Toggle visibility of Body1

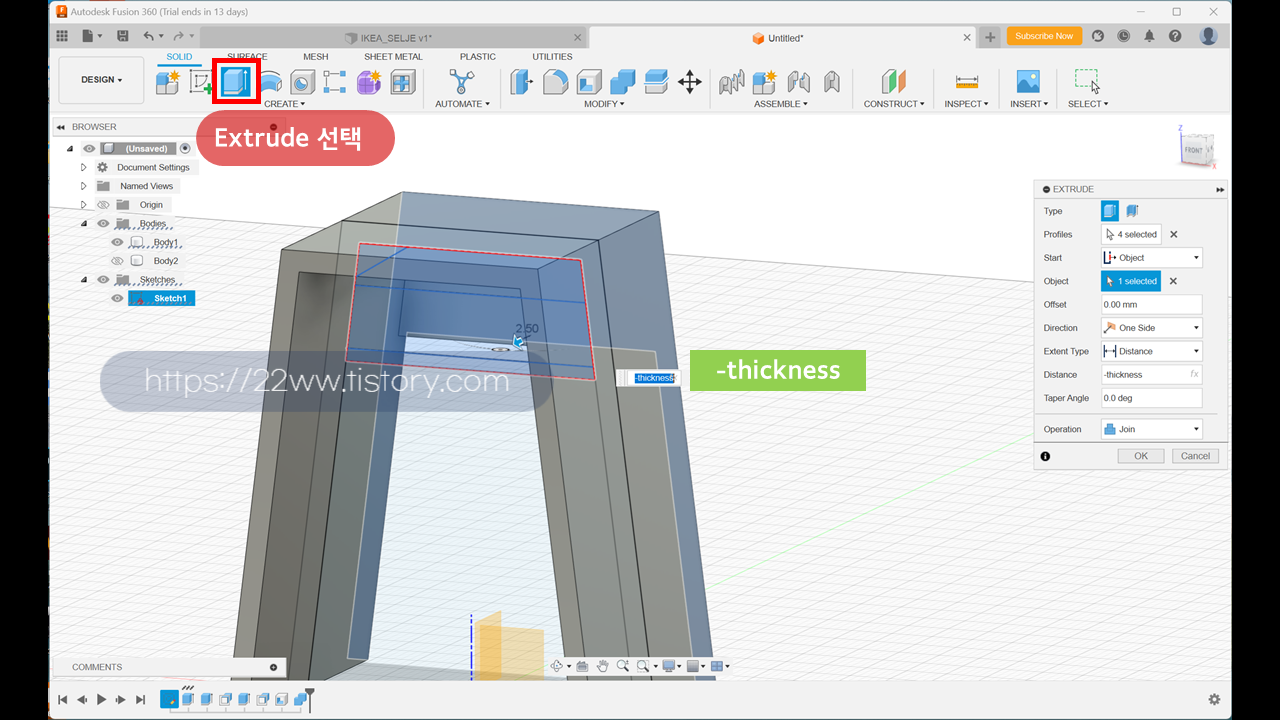(x=117, y=242)
